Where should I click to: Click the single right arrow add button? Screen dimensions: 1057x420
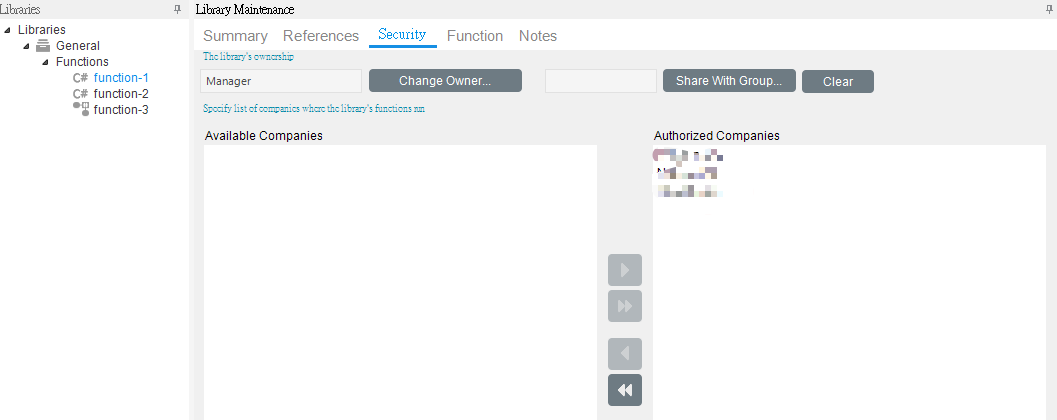click(x=625, y=270)
